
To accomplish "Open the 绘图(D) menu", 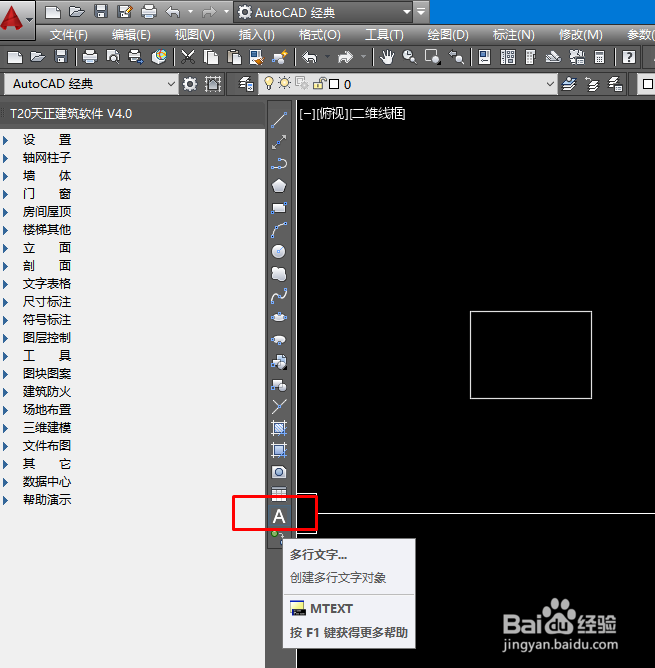I will point(448,35).
